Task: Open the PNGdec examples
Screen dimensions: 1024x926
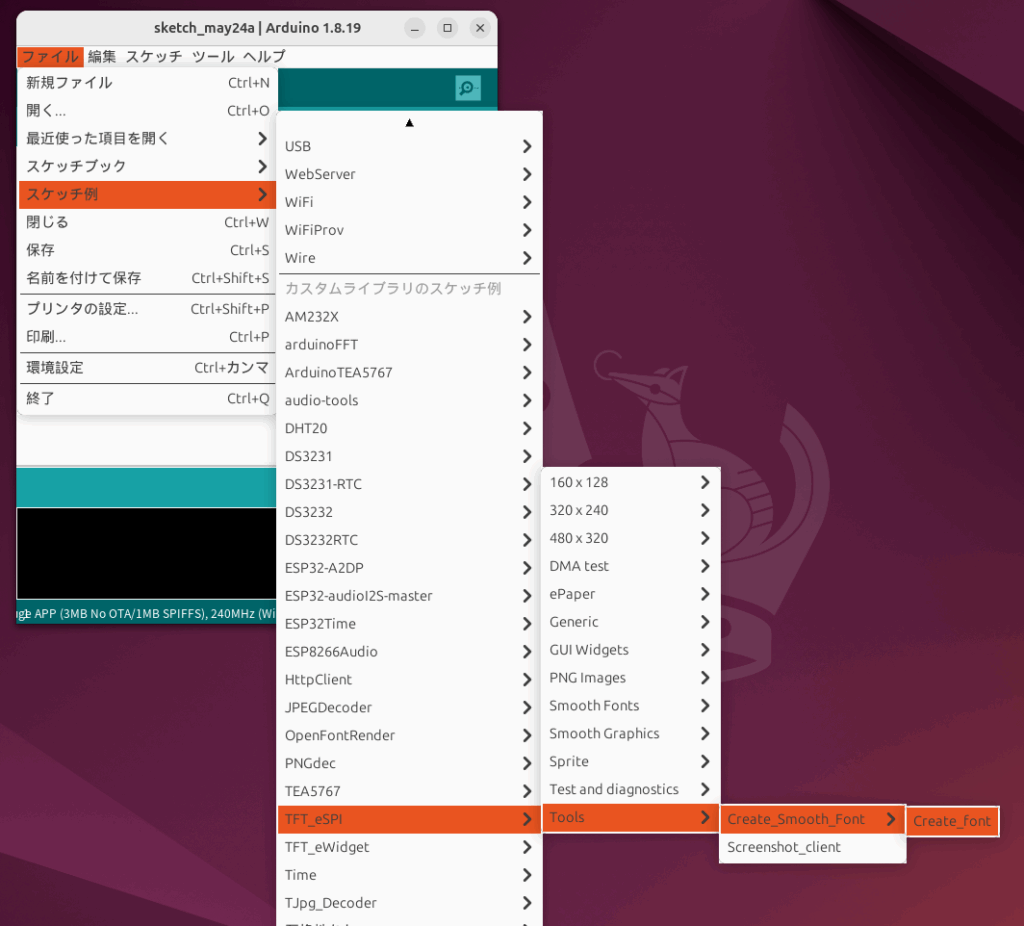Action: pyautogui.click(x=409, y=763)
